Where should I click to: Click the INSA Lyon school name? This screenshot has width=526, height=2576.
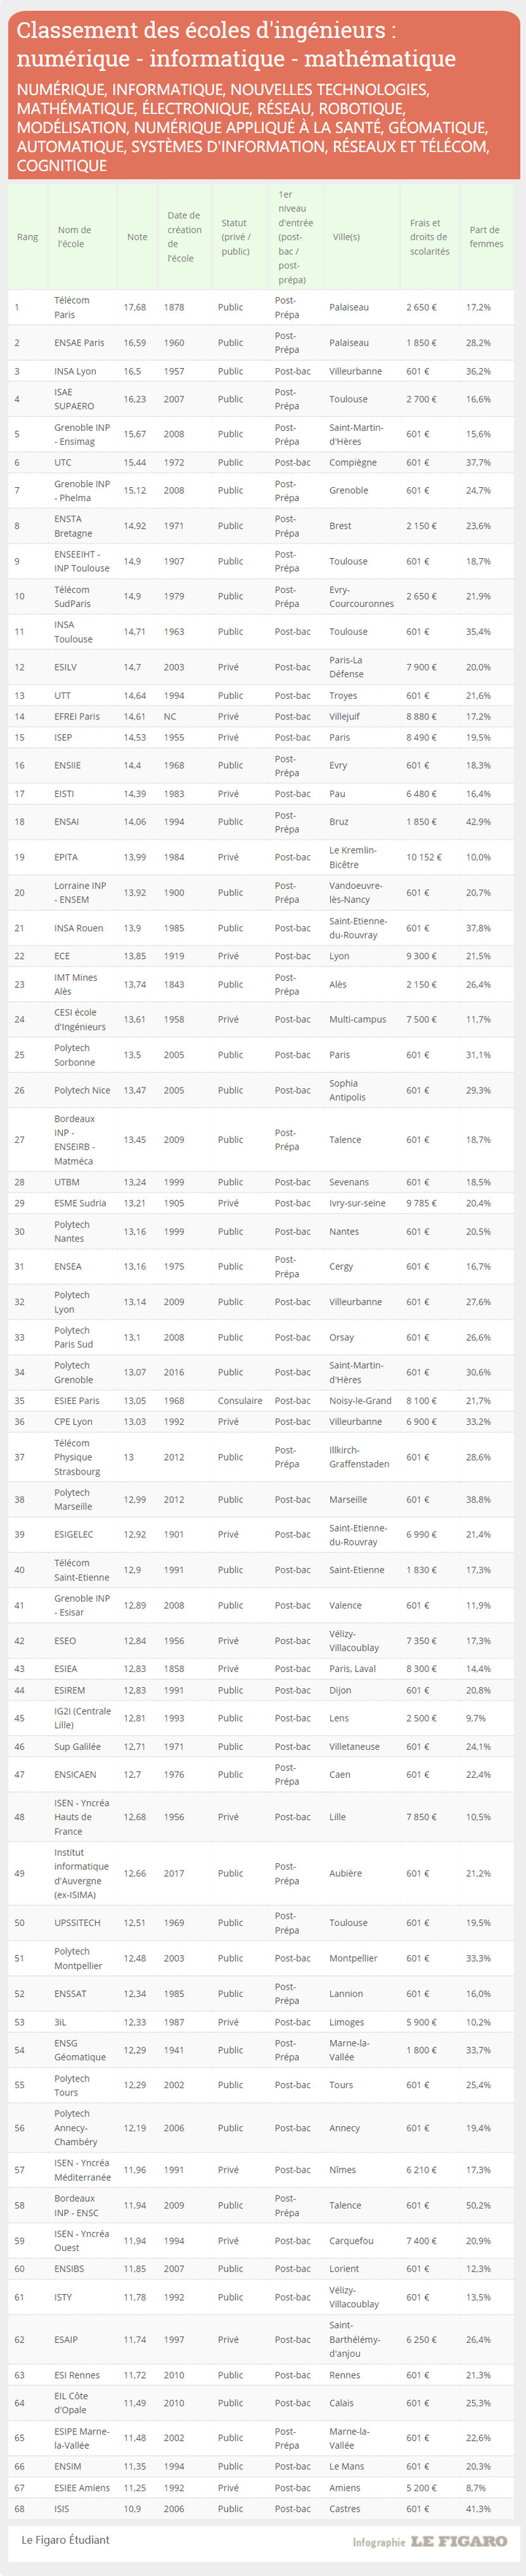point(75,371)
